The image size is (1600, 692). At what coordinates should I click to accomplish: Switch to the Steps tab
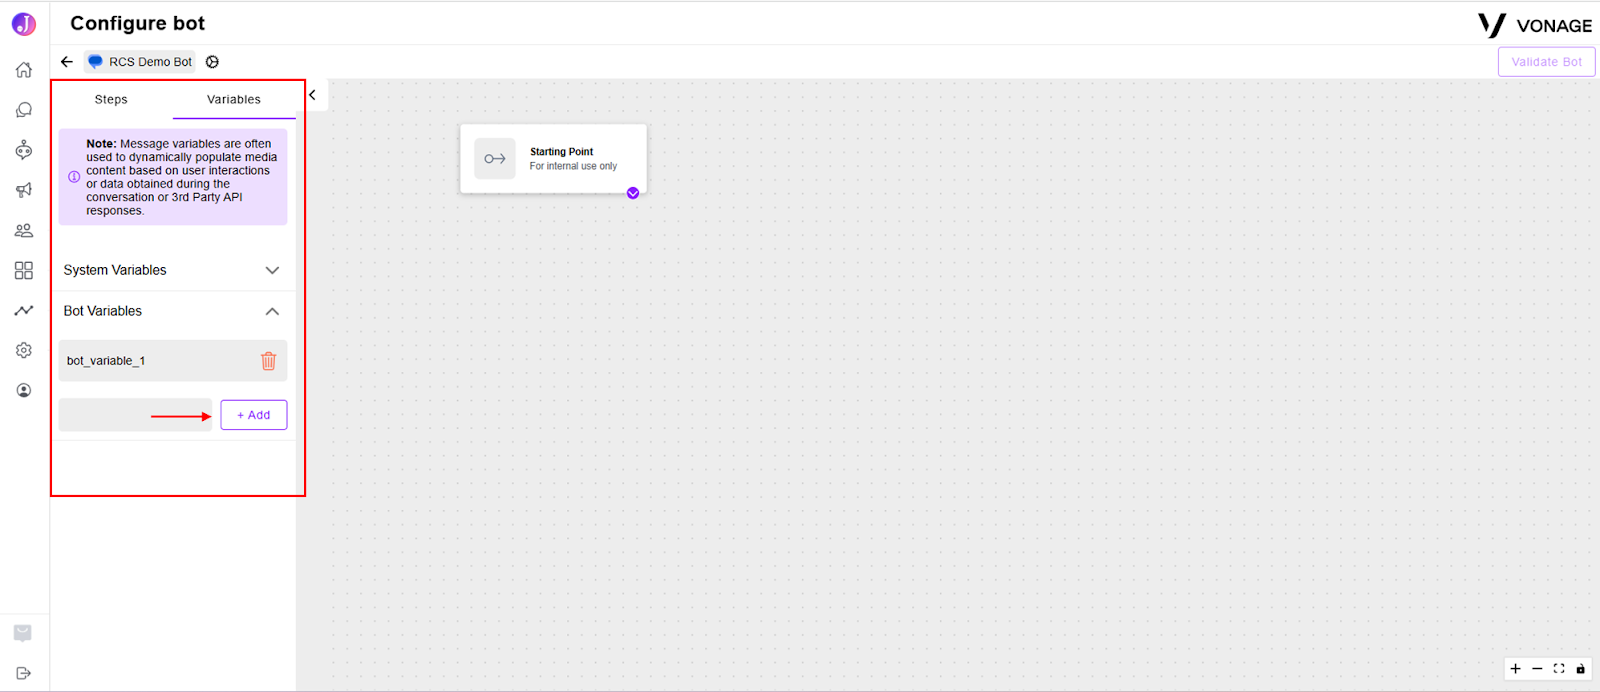[x=111, y=99]
